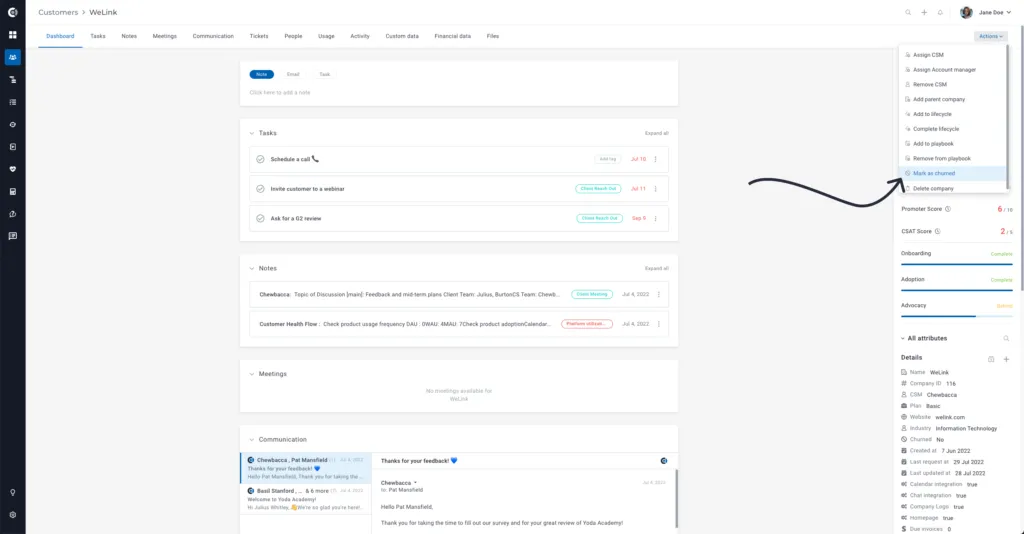
Task: Click sender icon in Thanks for your feedback email
Action: 664,461
